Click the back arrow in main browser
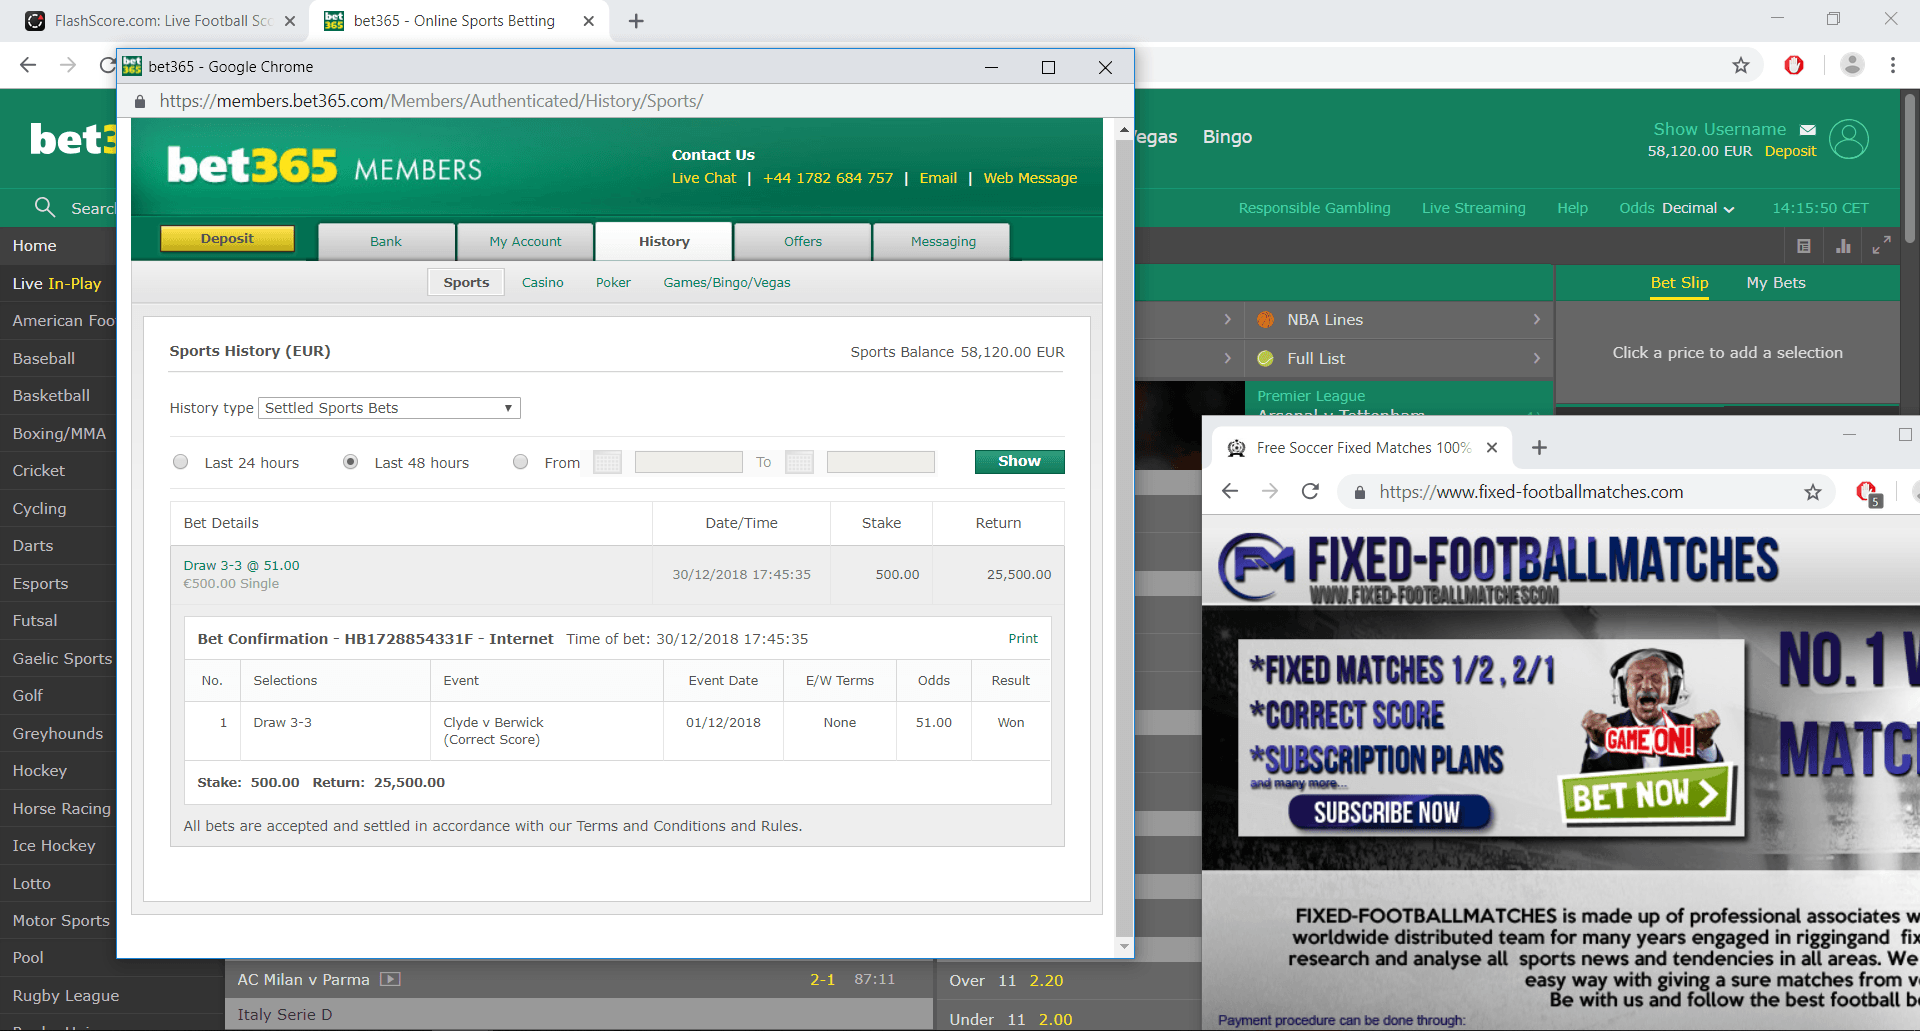Screen dimensions: 1920x1031 (x=28, y=65)
